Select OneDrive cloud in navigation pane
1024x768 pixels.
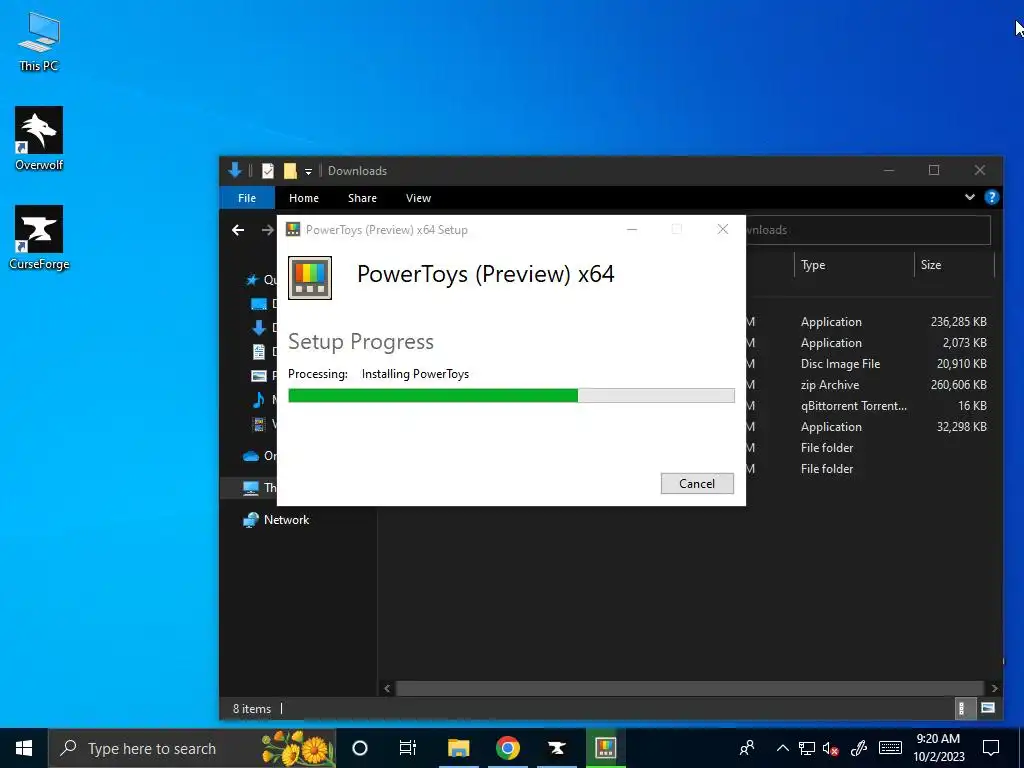coord(251,456)
